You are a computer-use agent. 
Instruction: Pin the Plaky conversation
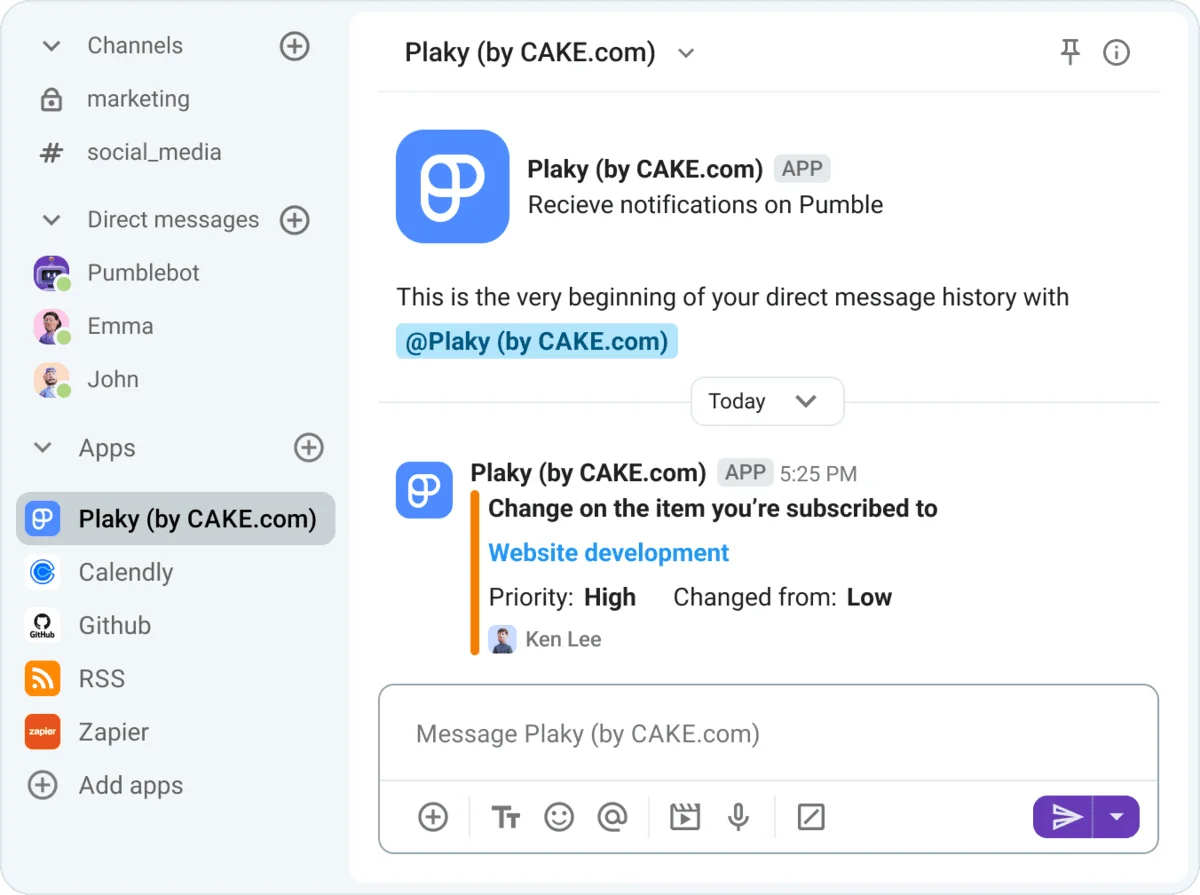tap(1070, 53)
